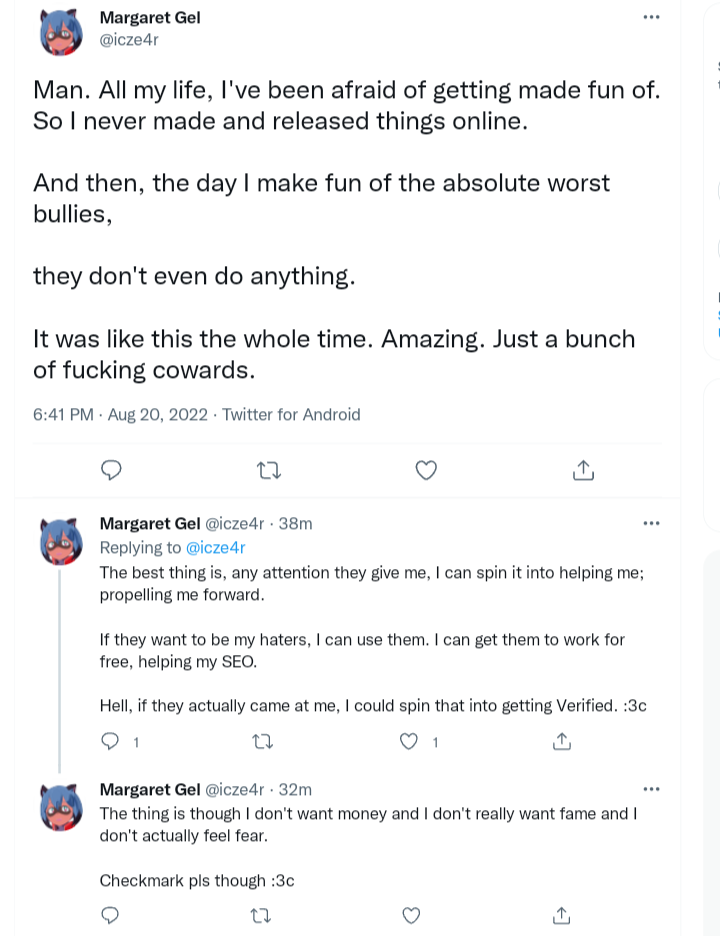720x936 pixels.
Task: Open more menu on 38m reply
Action: pyautogui.click(x=651, y=523)
